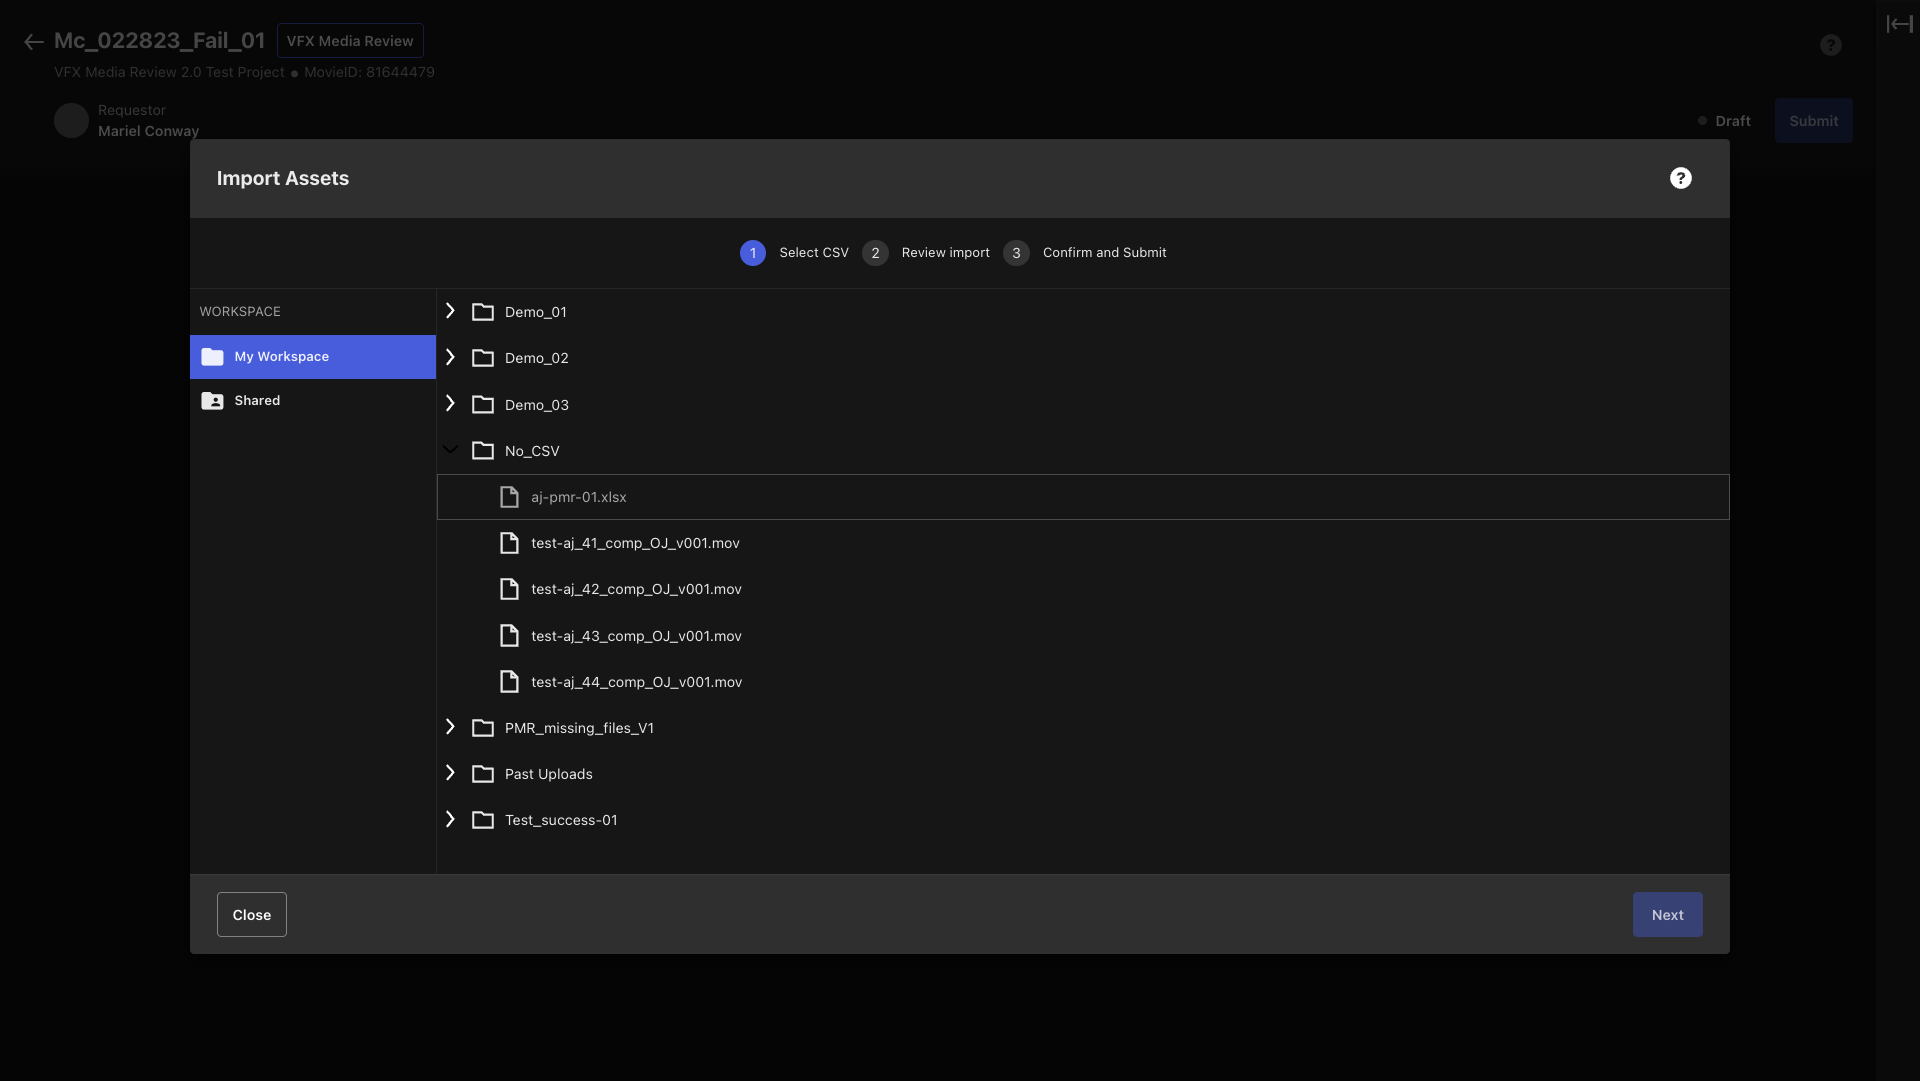The image size is (1920, 1081).
Task: Switch to Shared workspace
Action: tap(313, 401)
